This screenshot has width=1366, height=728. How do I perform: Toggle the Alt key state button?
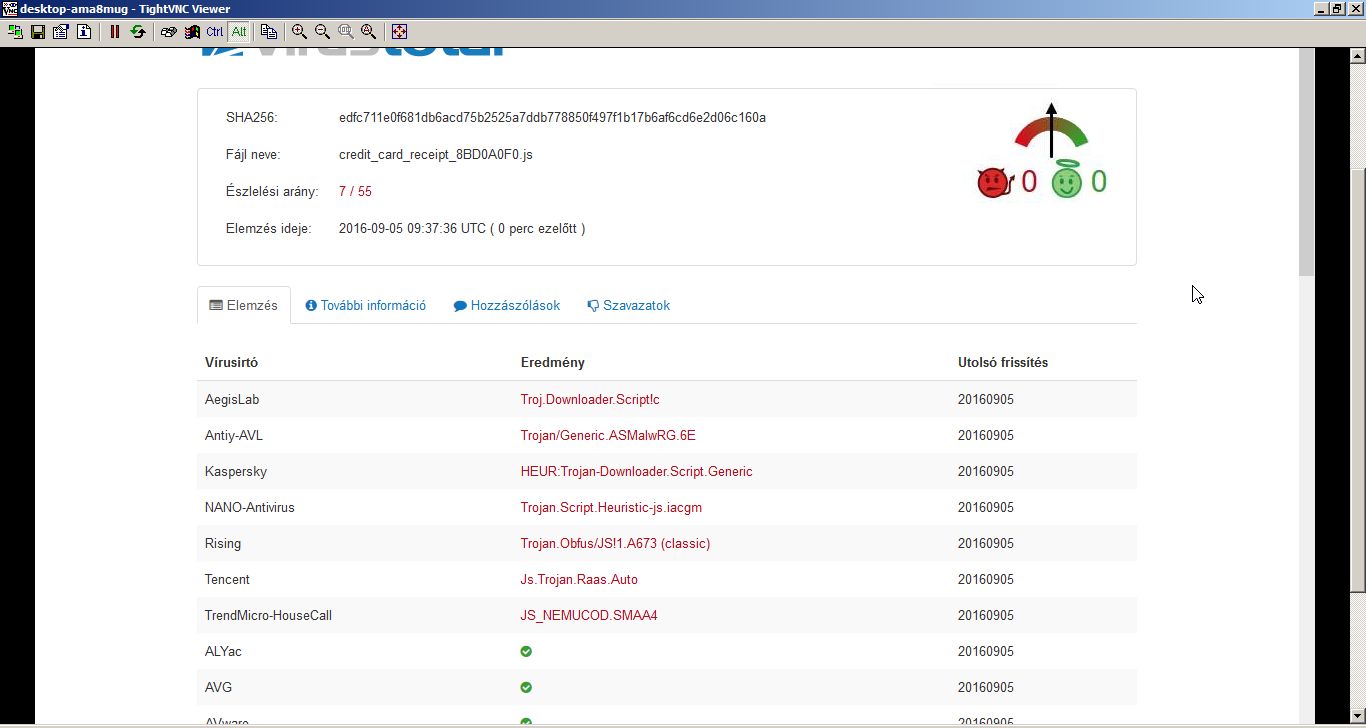(x=239, y=32)
